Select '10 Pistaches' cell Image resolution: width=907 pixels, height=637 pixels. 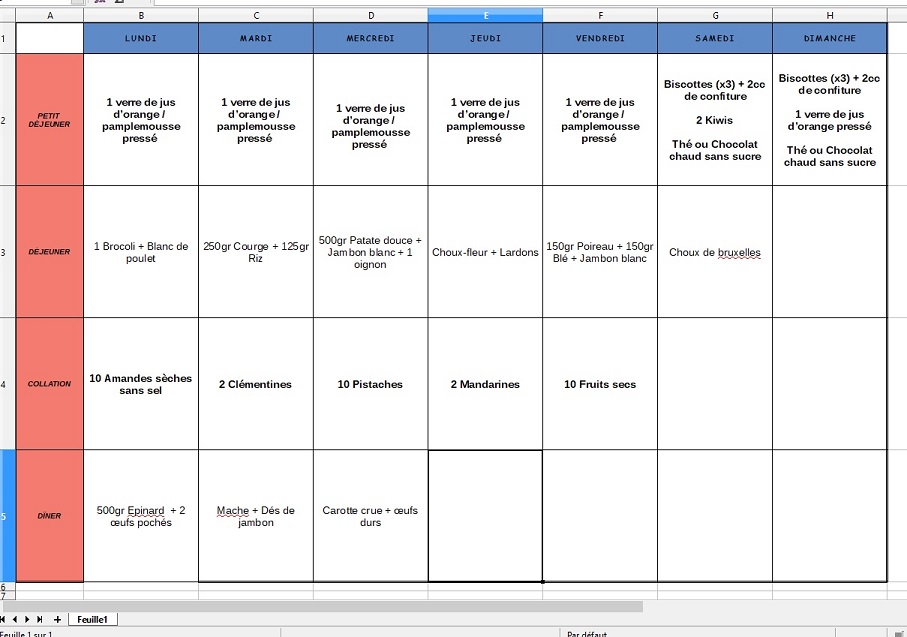(x=371, y=384)
